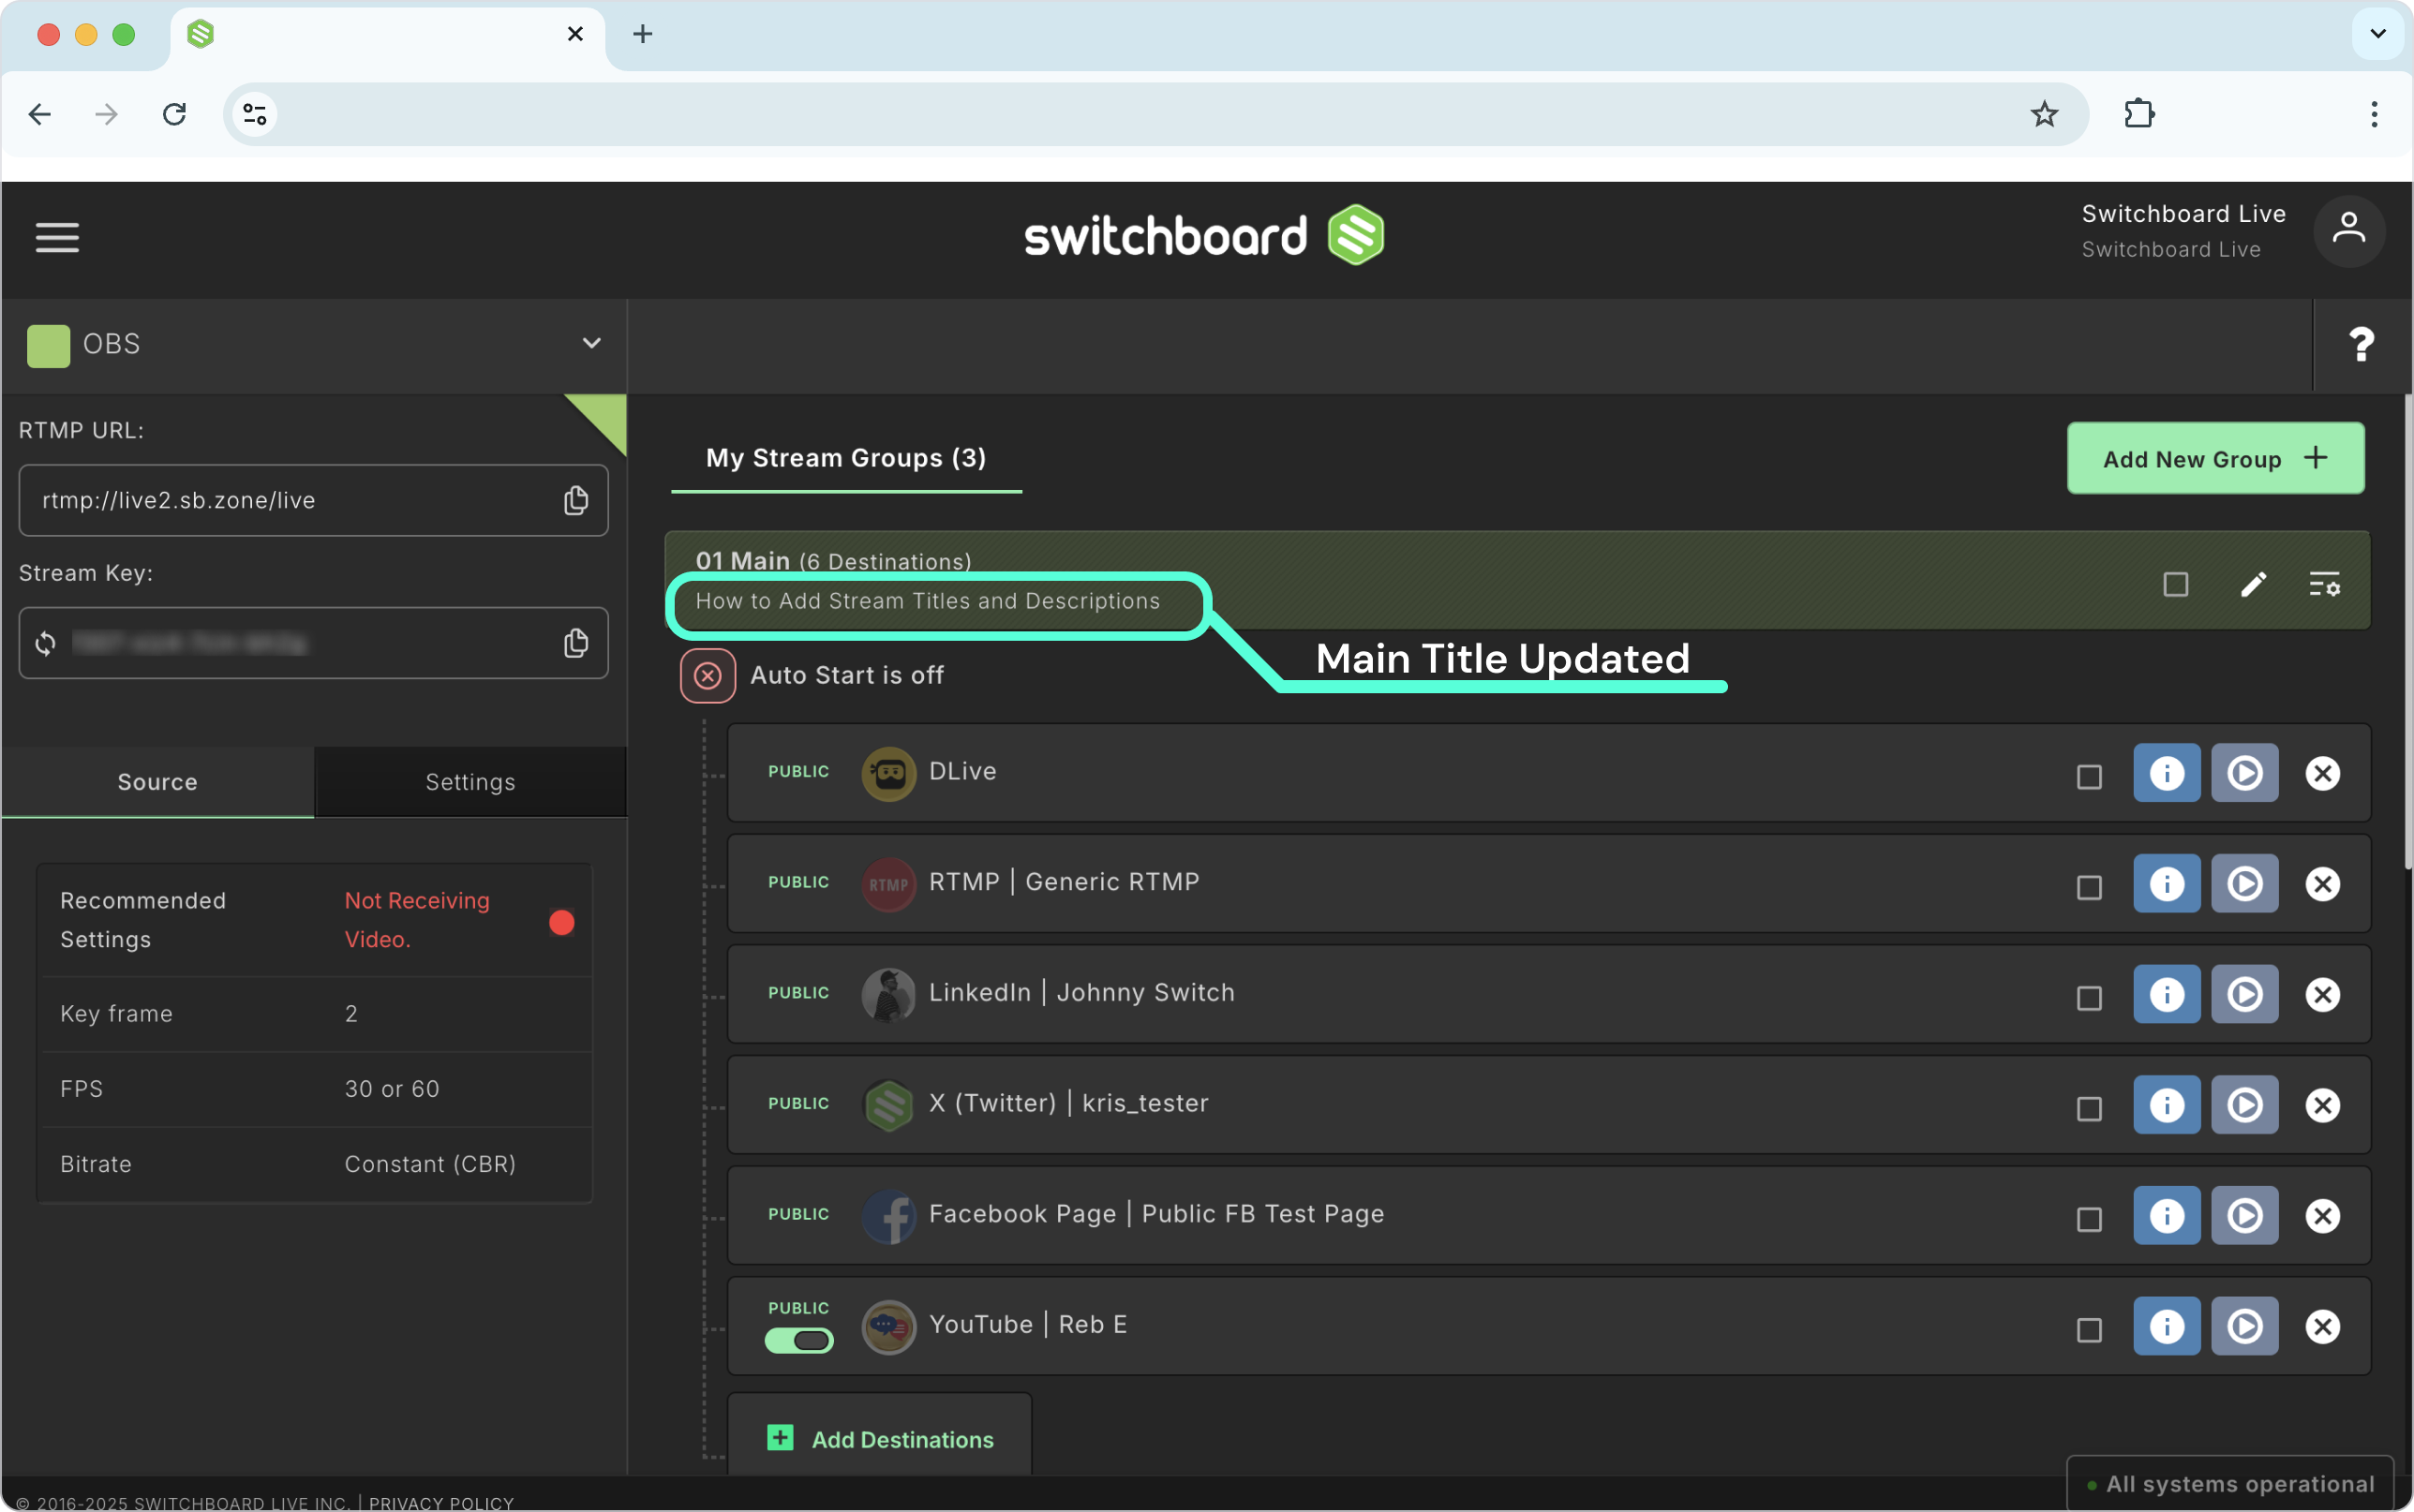Viewport: 2414px width, 1512px height.
Task: Check the LinkedIn Johnny Switch checkbox
Action: [2089, 999]
